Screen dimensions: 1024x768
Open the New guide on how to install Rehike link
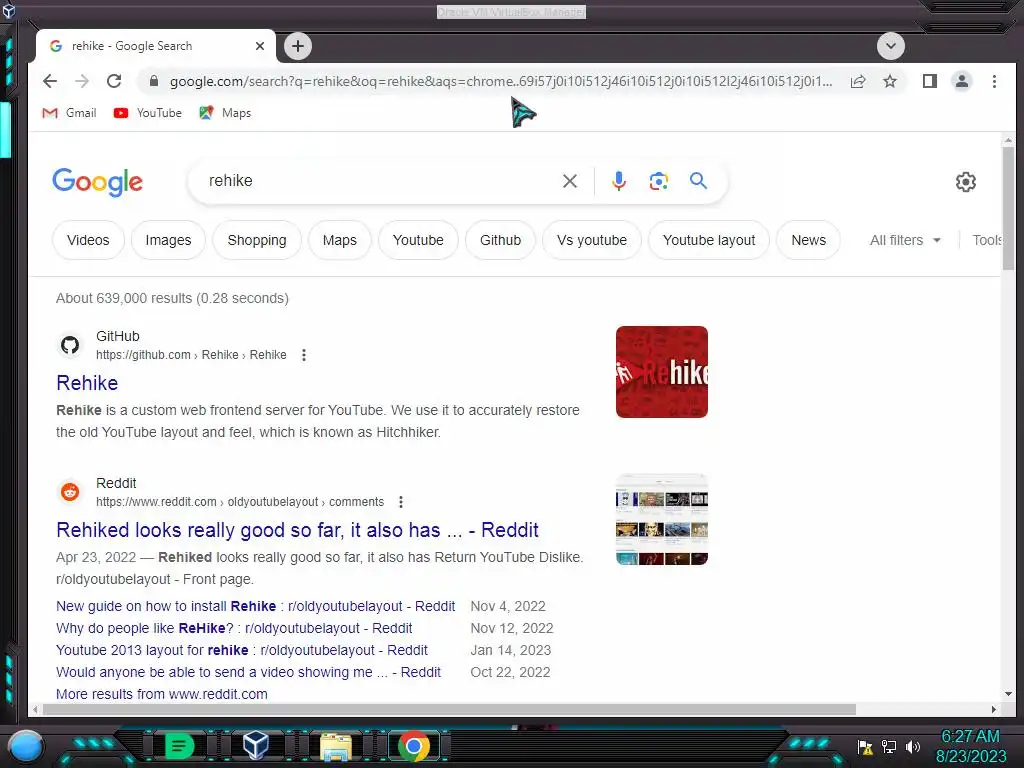[x=255, y=606]
